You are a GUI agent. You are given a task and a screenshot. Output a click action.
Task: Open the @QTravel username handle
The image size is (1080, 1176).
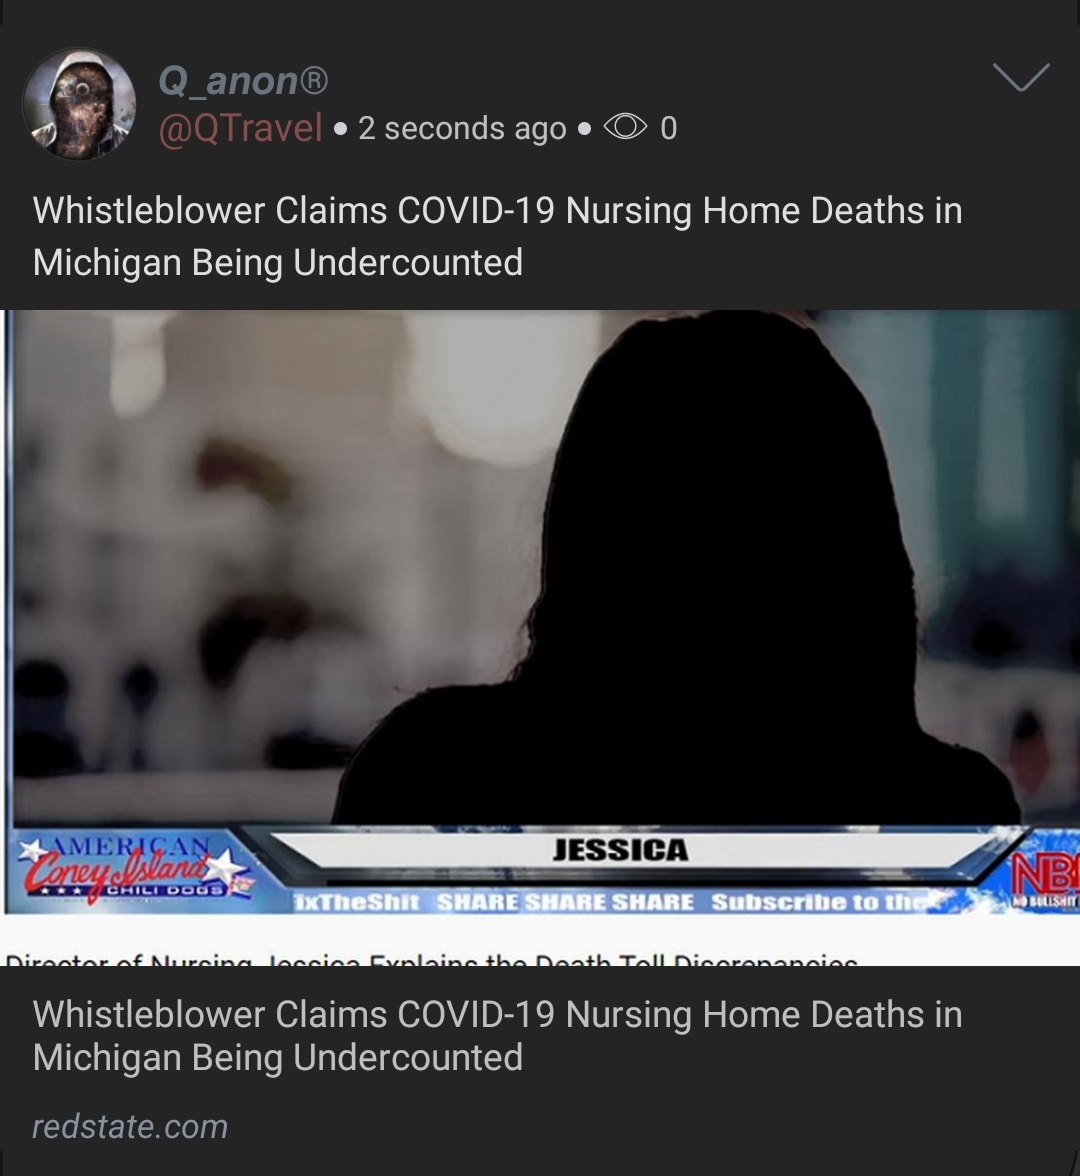click(x=240, y=128)
